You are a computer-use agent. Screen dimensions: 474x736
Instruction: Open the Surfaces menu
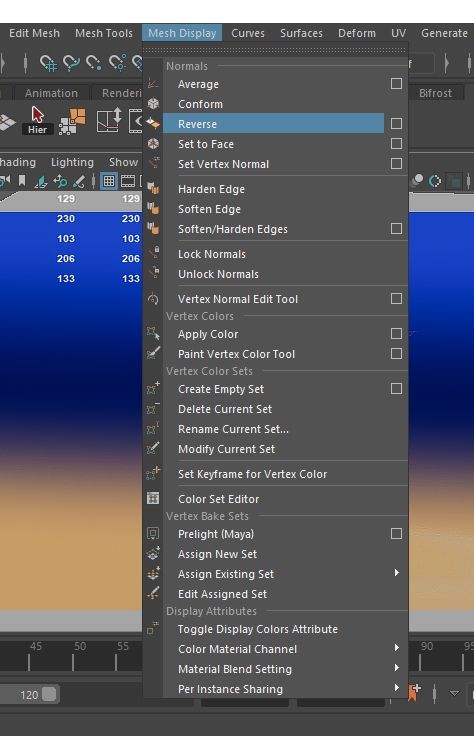pyautogui.click(x=301, y=33)
